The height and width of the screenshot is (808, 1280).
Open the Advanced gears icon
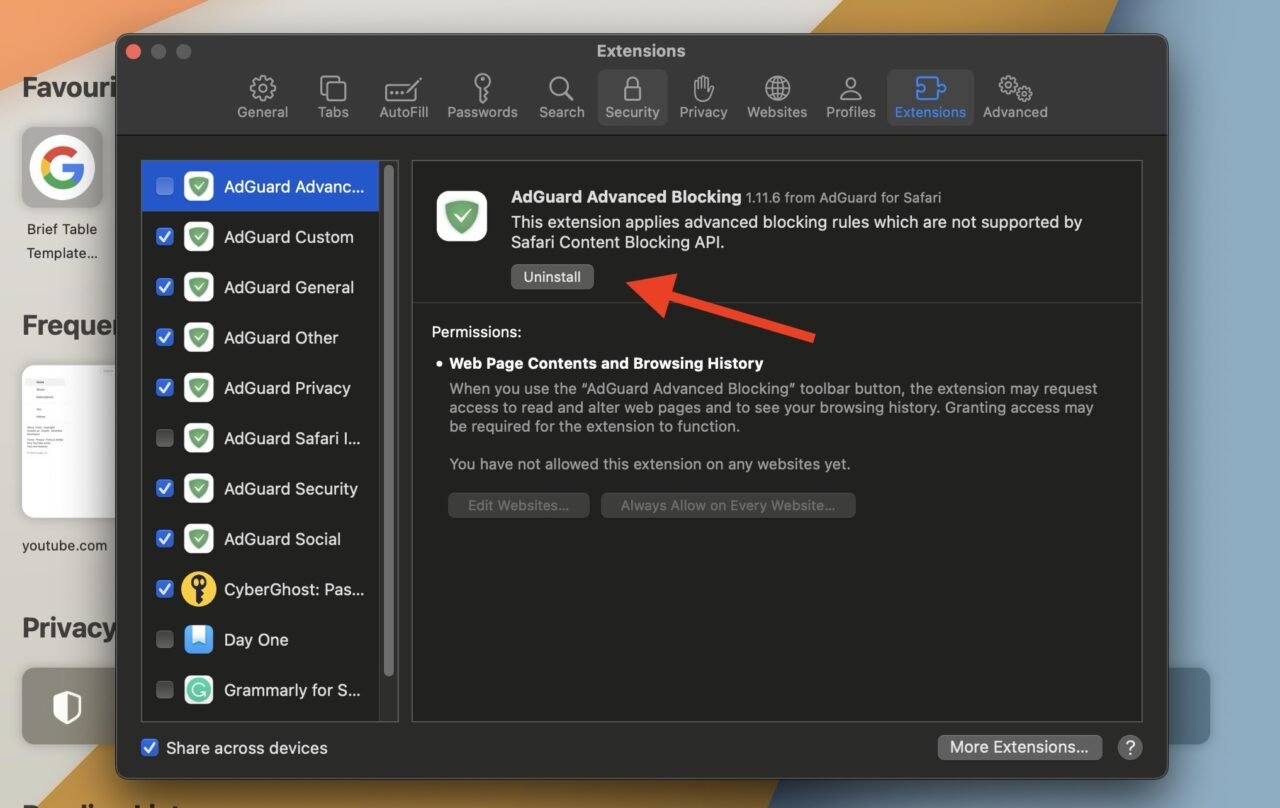(x=1015, y=89)
